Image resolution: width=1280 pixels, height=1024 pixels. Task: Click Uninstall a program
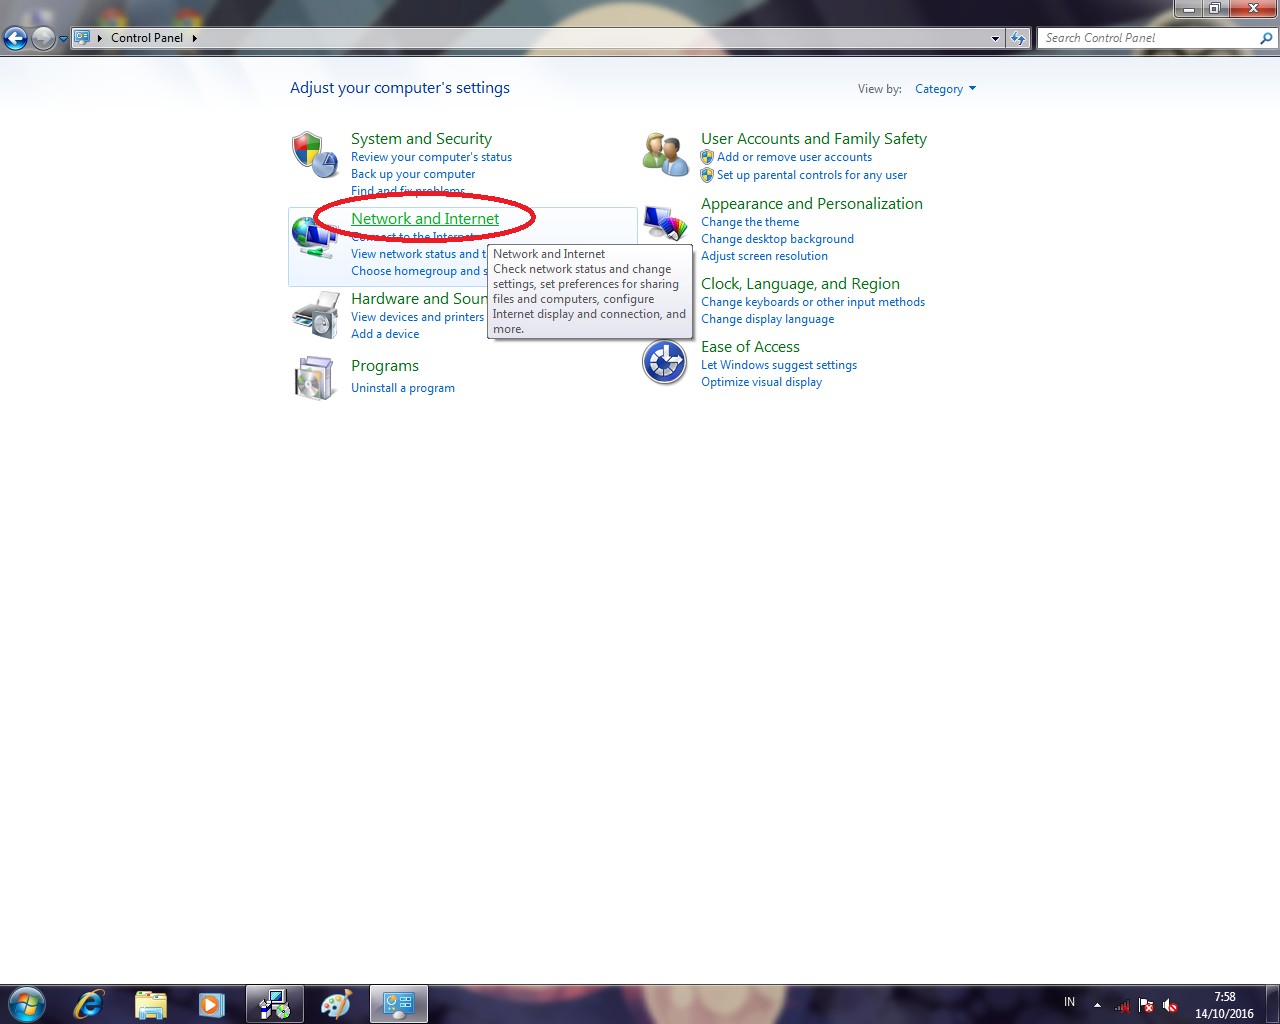click(403, 388)
